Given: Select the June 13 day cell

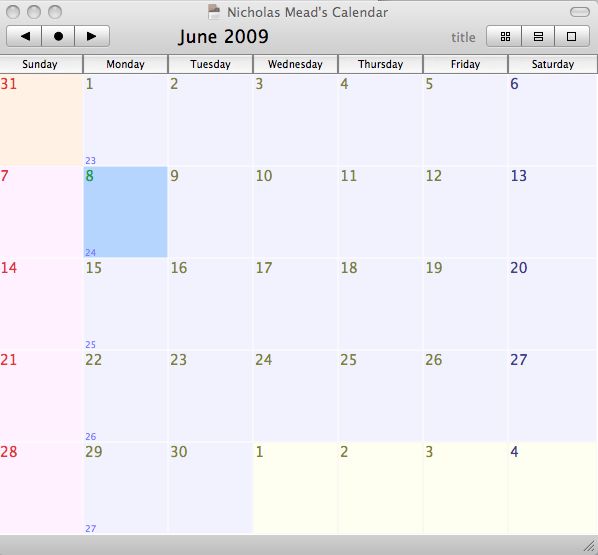Looking at the screenshot, I should click(x=553, y=212).
